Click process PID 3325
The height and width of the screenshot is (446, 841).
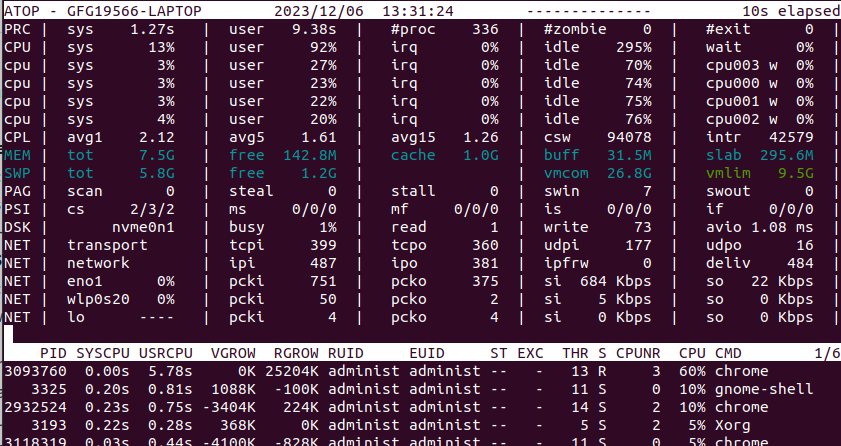click(x=49, y=389)
